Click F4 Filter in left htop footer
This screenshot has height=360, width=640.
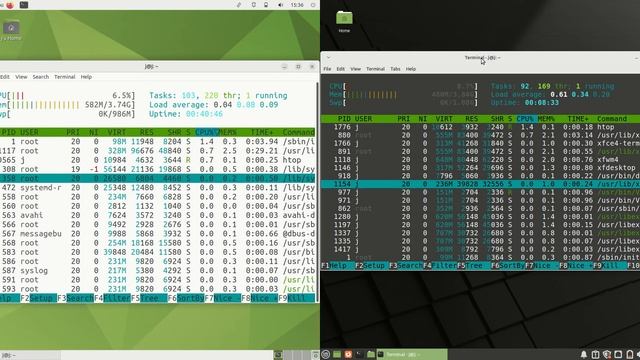(112, 298)
